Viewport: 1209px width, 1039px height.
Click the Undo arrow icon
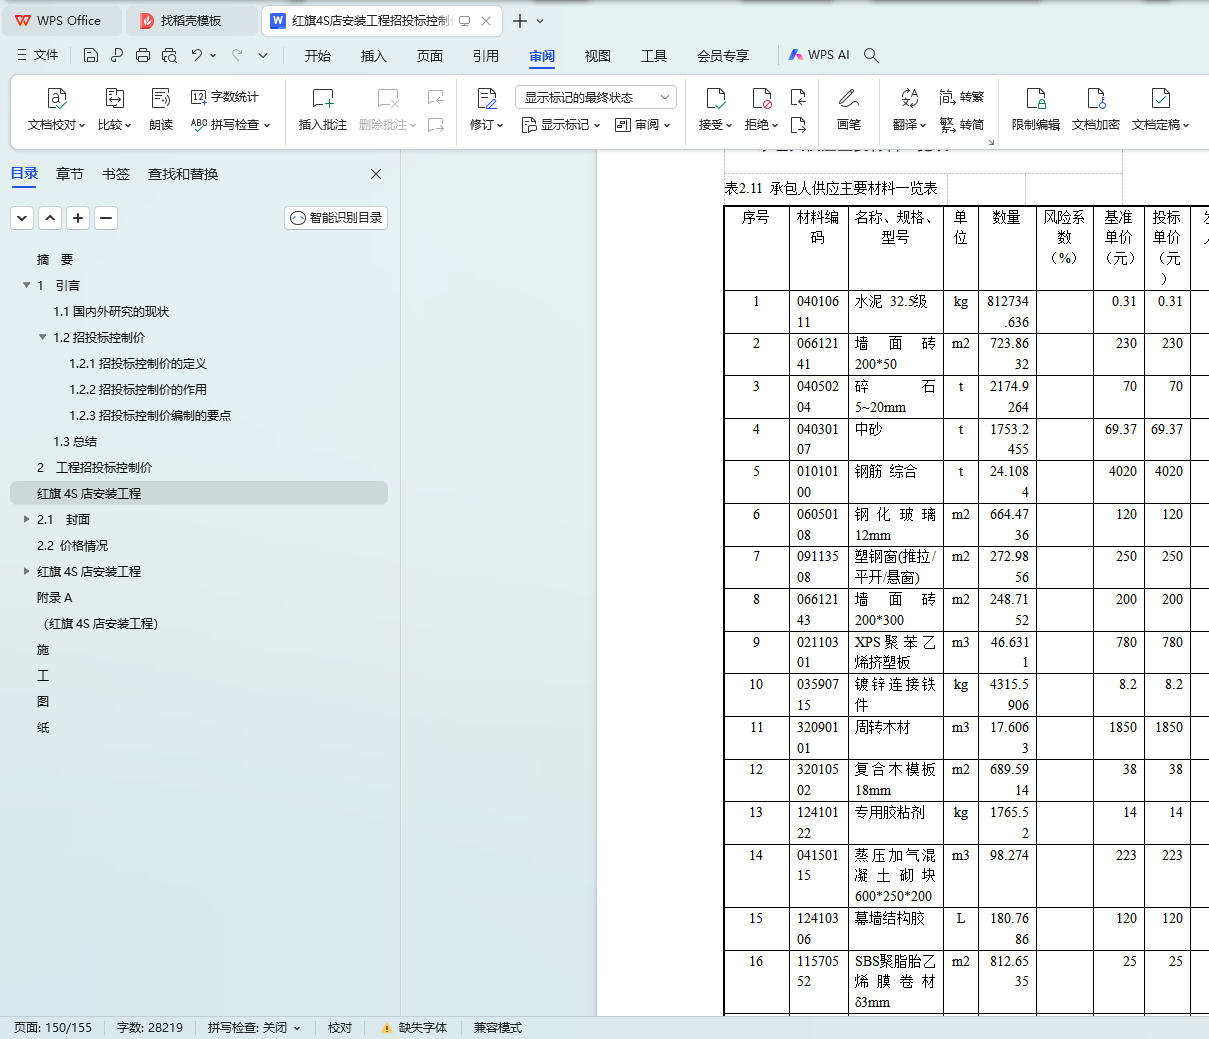tap(197, 56)
